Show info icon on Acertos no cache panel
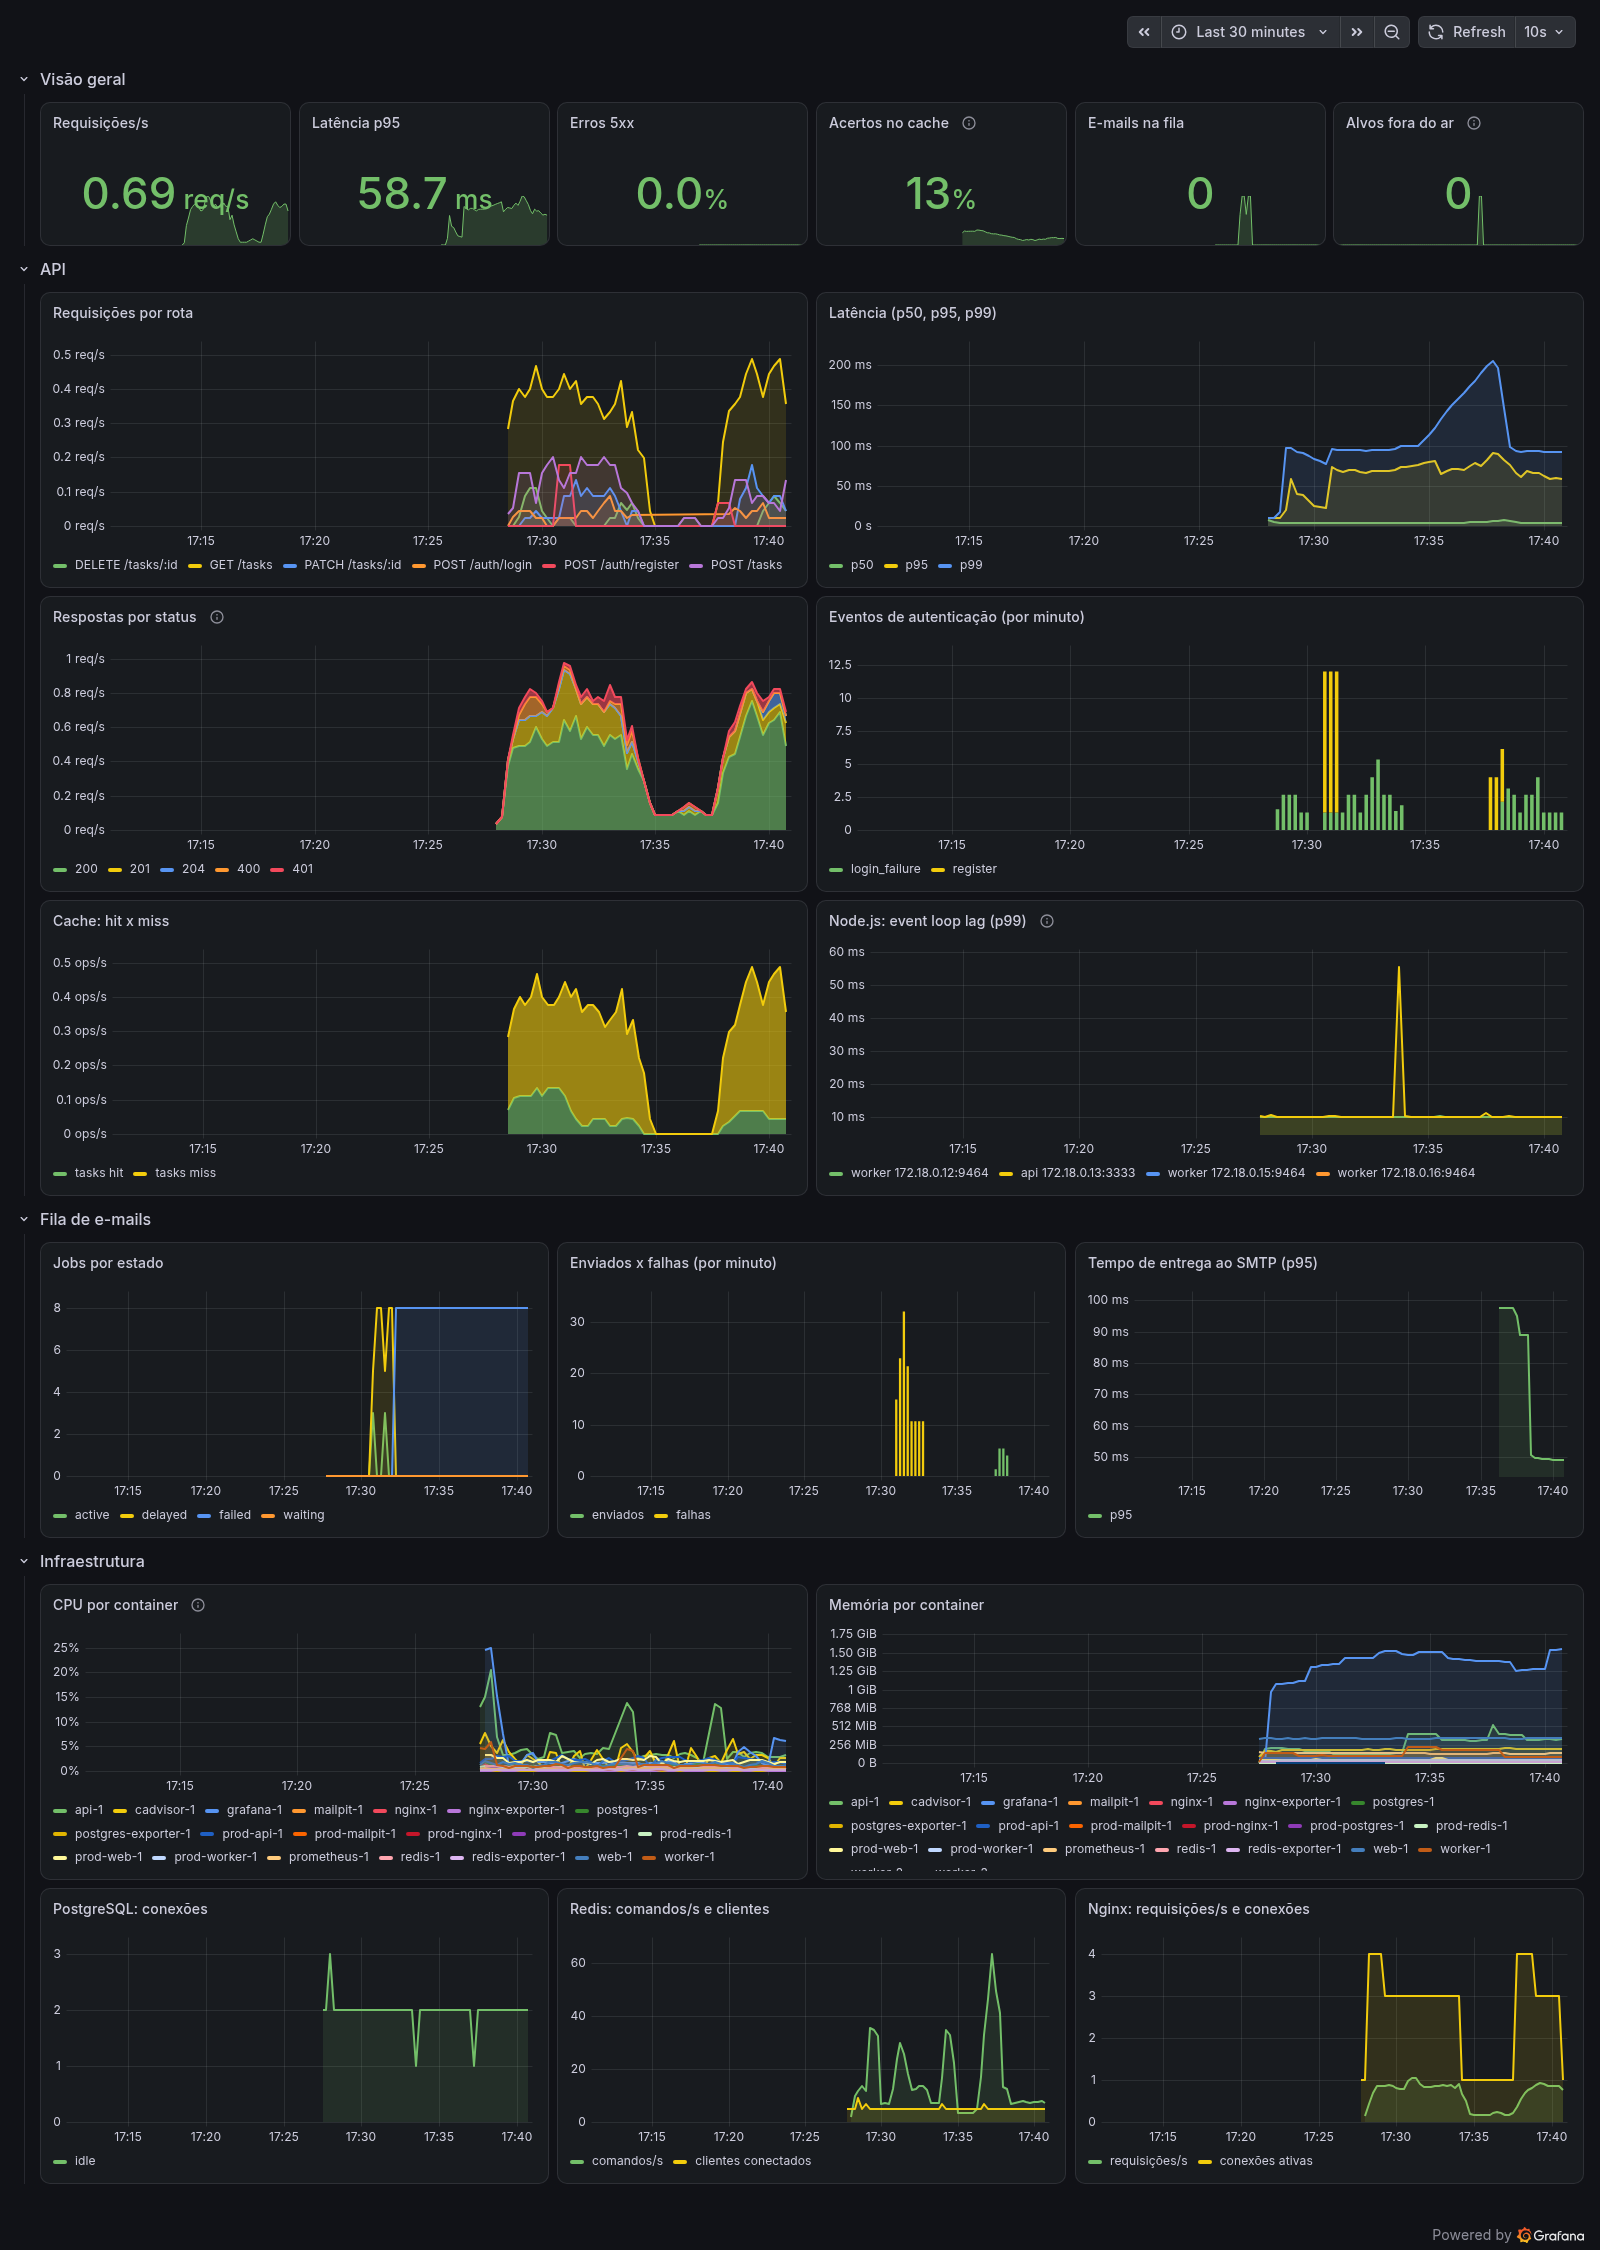This screenshot has width=1600, height=2250. 969,123
